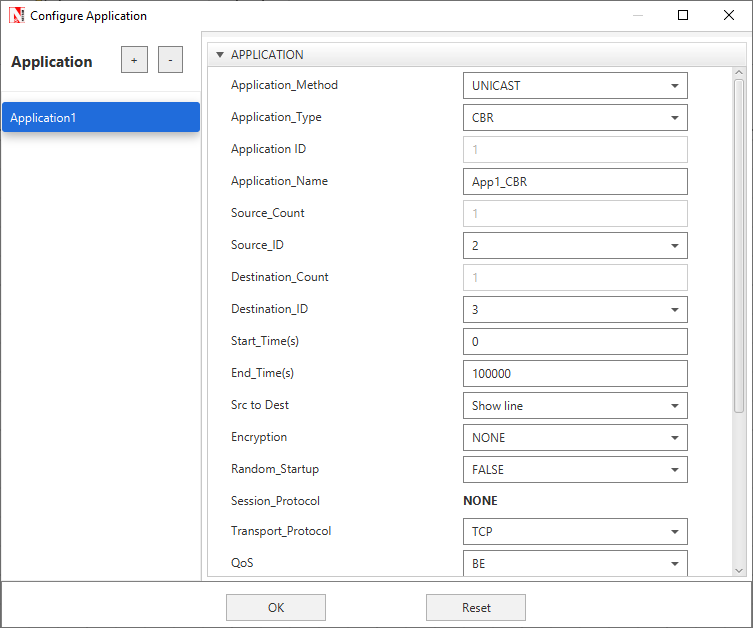753x628 pixels.
Task: Open the Application_Type CBR dropdown
Action: (575, 118)
